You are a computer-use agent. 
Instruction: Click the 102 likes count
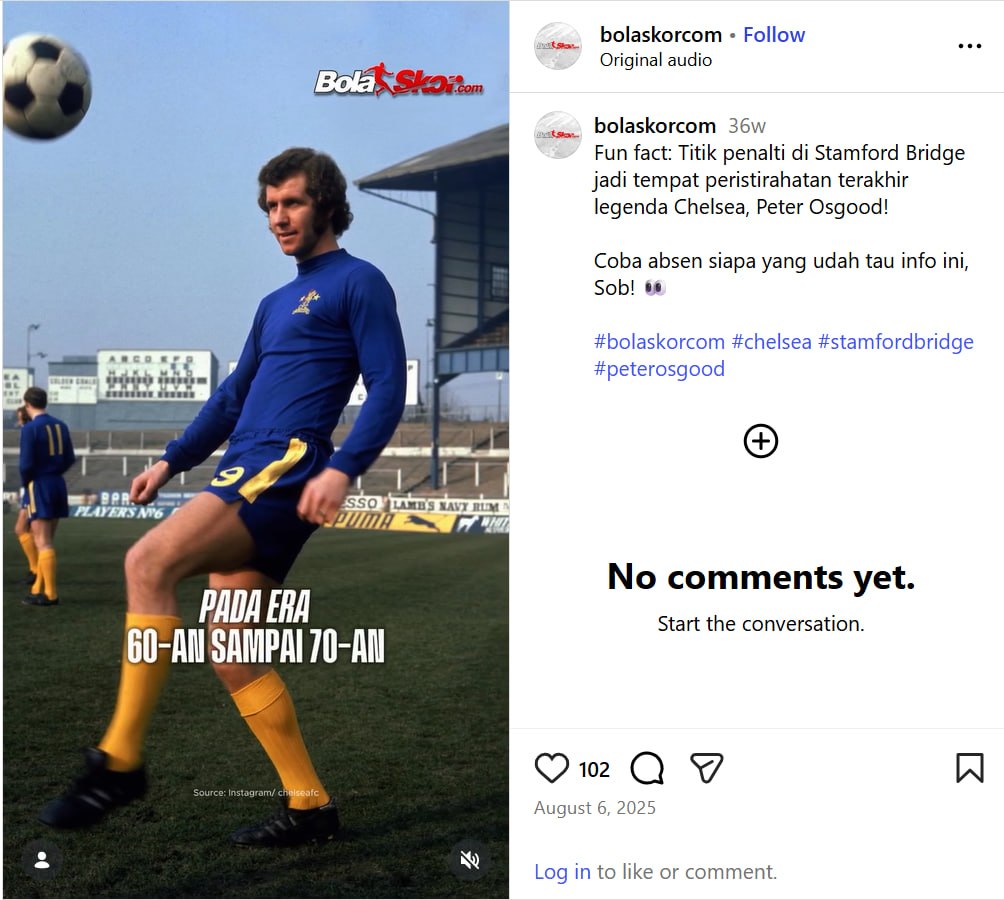(592, 770)
